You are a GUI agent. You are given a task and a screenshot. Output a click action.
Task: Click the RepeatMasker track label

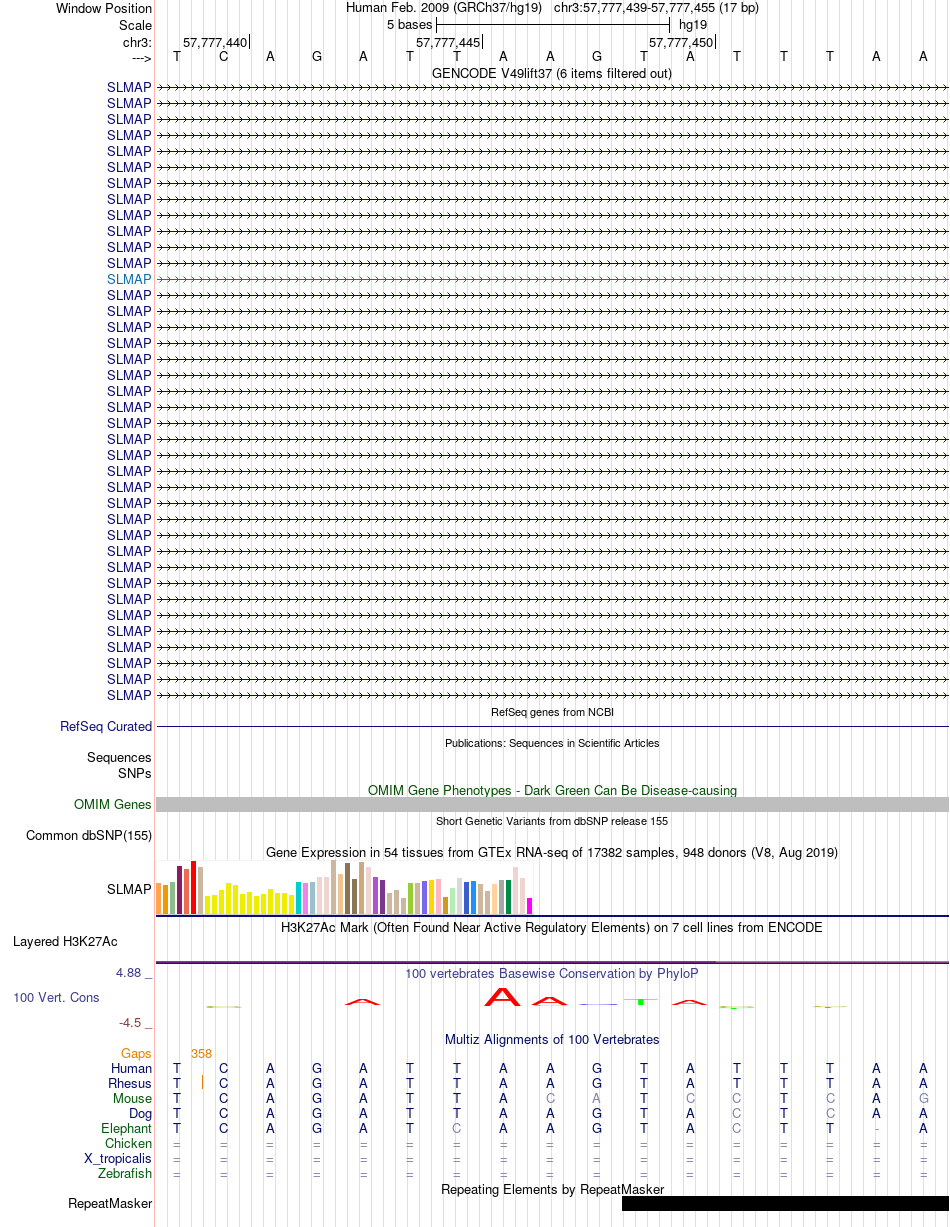[110, 1204]
